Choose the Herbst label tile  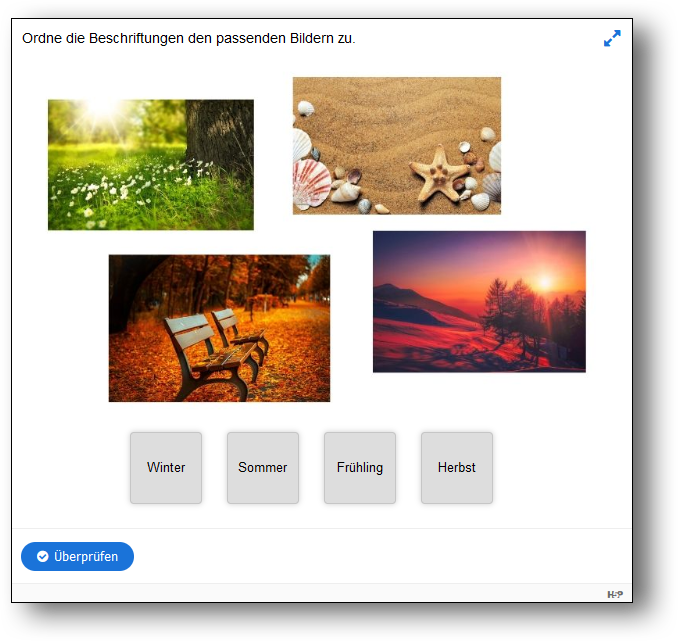pyautogui.click(x=457, y=468)
